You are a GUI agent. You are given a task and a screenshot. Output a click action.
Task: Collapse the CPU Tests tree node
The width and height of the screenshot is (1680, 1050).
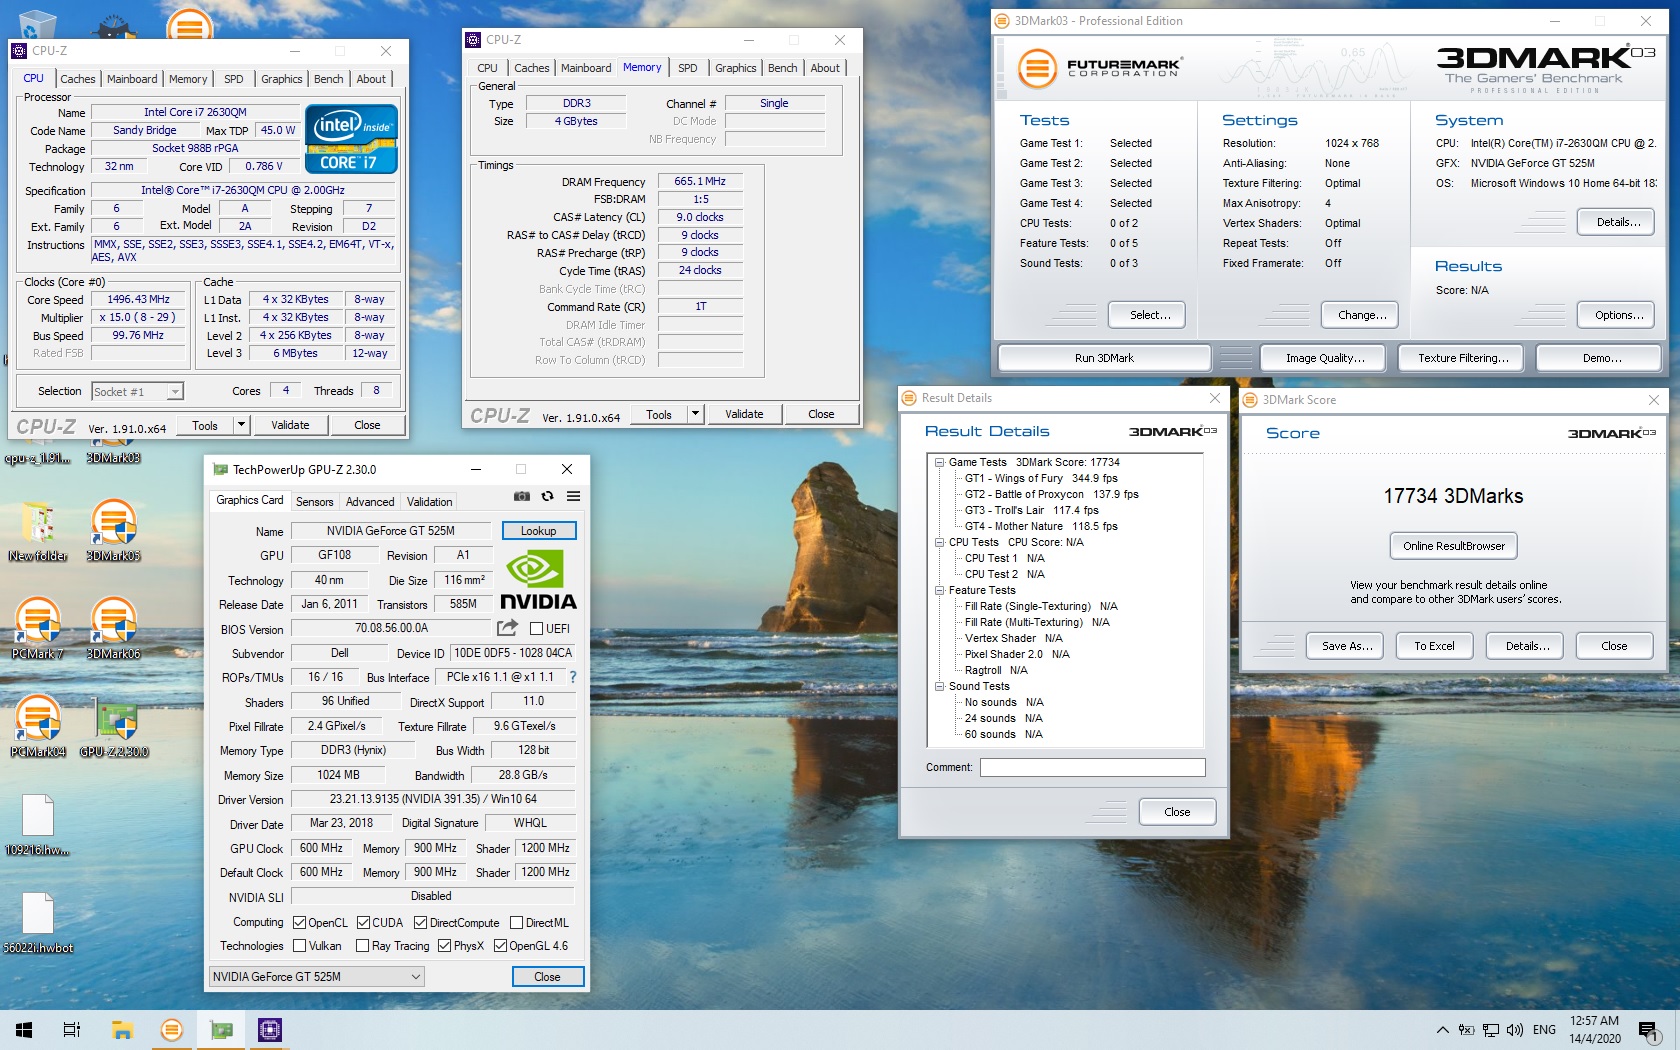(x=940, y=542)
